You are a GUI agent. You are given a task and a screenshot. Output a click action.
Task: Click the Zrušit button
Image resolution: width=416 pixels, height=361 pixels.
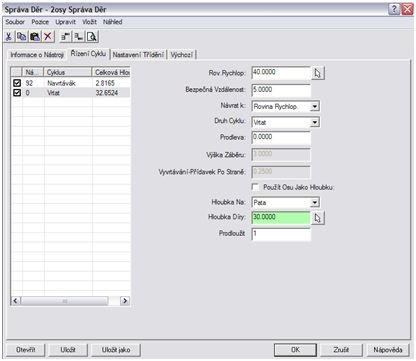click(x=341, y=350)
